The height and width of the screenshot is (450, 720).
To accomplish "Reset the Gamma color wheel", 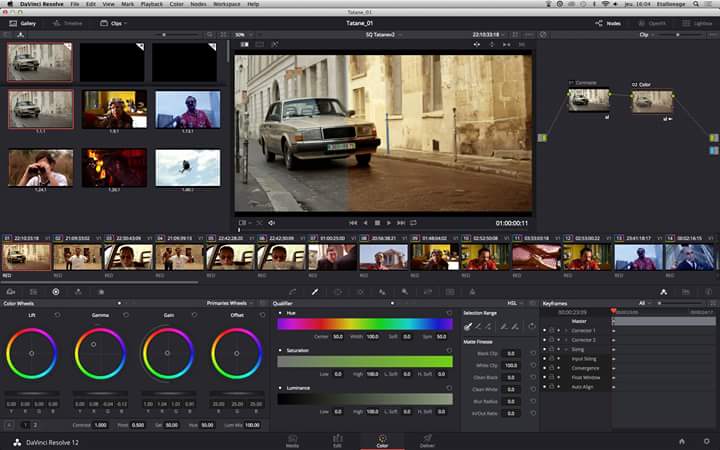I will (x=126, y=315).
